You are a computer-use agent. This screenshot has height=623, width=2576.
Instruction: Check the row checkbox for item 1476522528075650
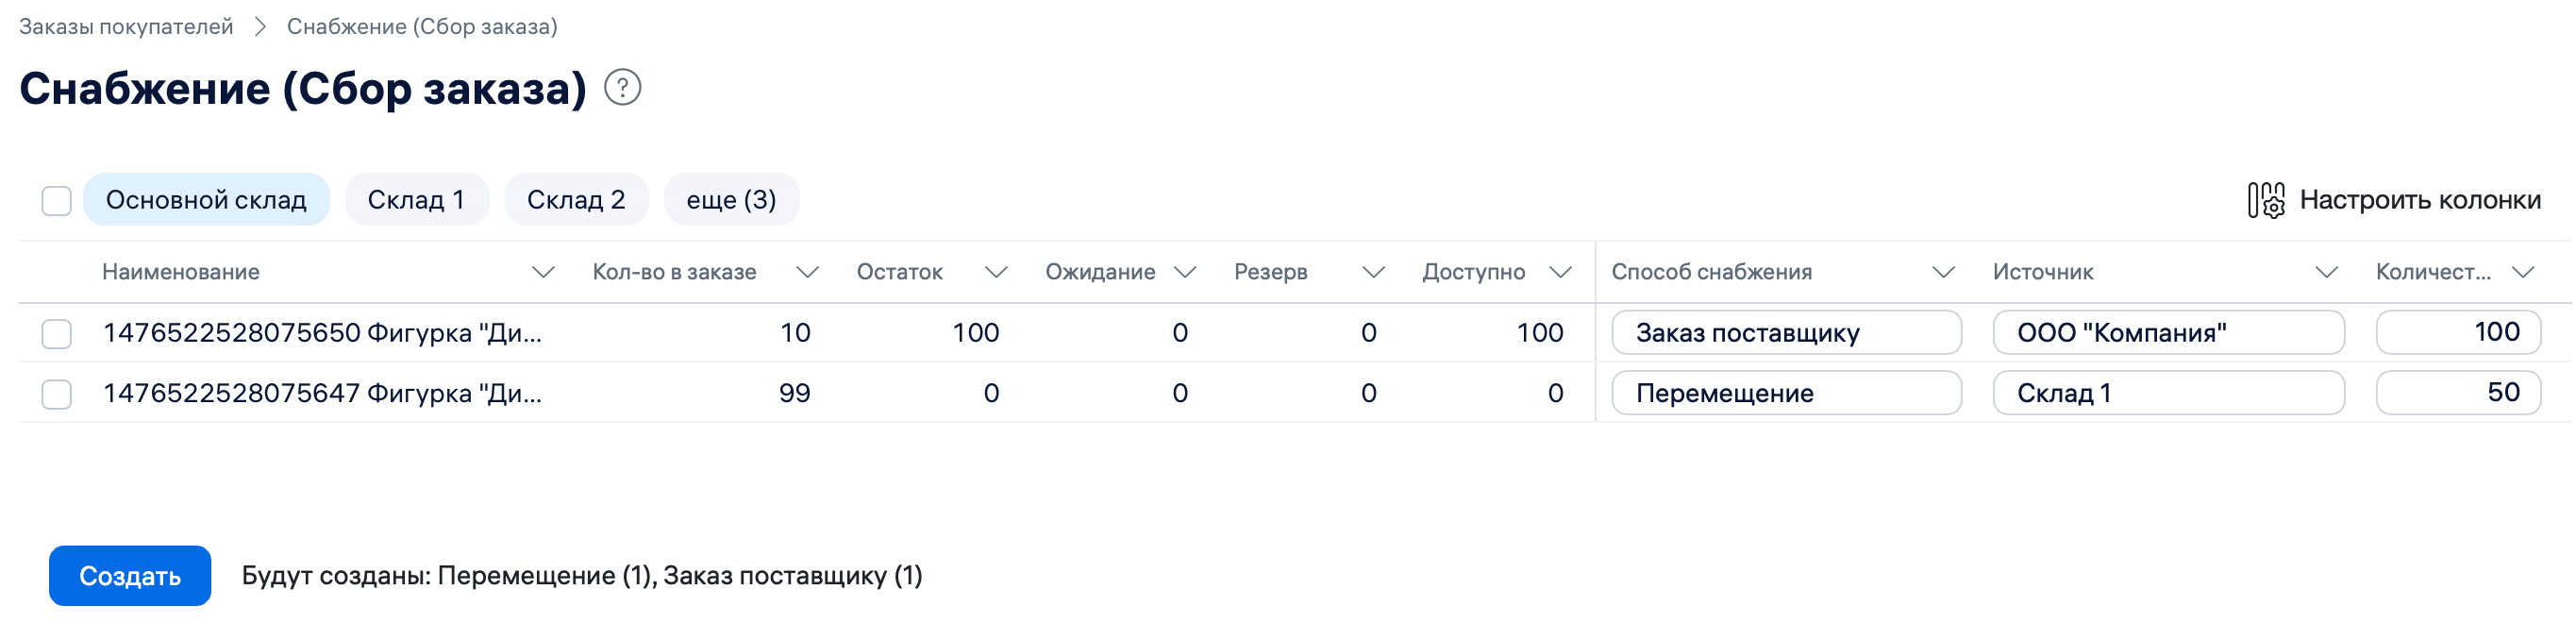(57, 332)
